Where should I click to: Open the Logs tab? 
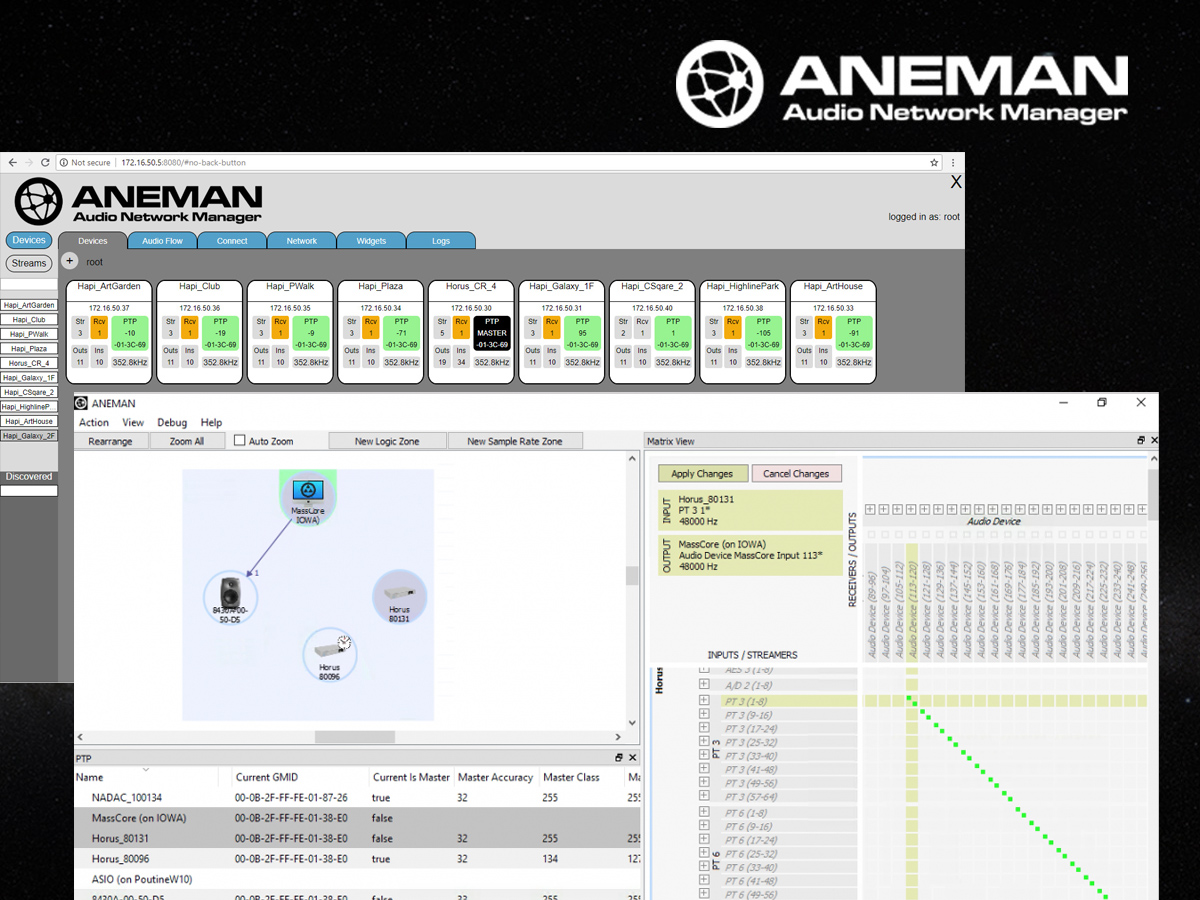tap(441, 241)
